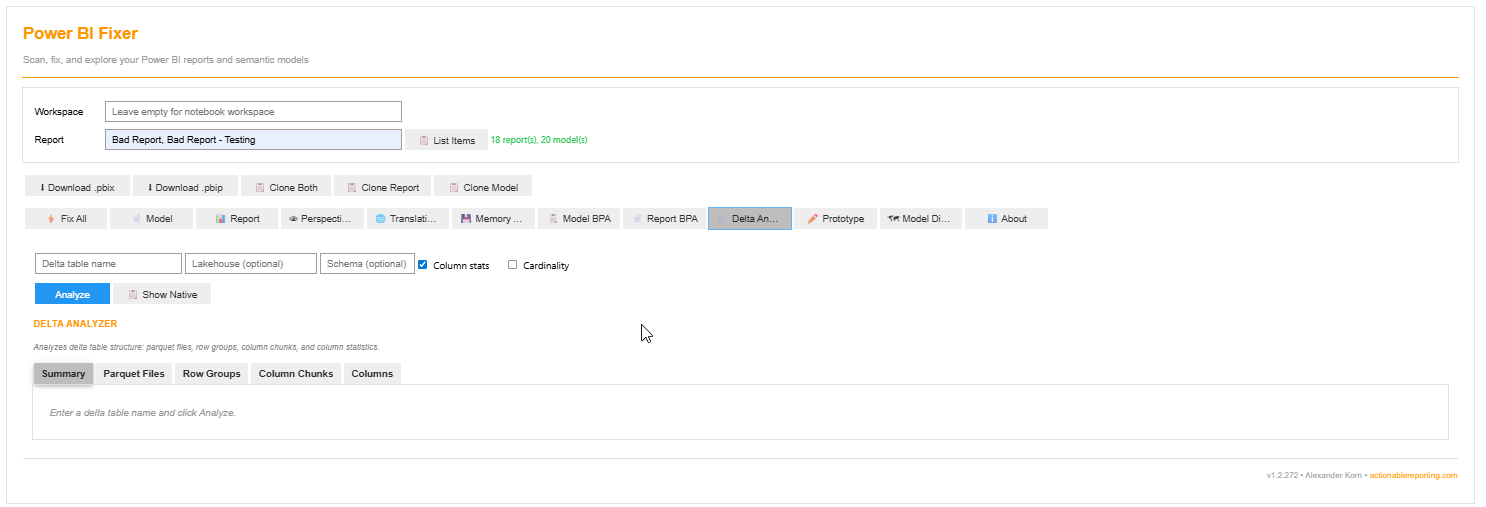Switch to the Columns sub-tab
This screenshot has width=1486, height=507.
[x=372, y=373]
